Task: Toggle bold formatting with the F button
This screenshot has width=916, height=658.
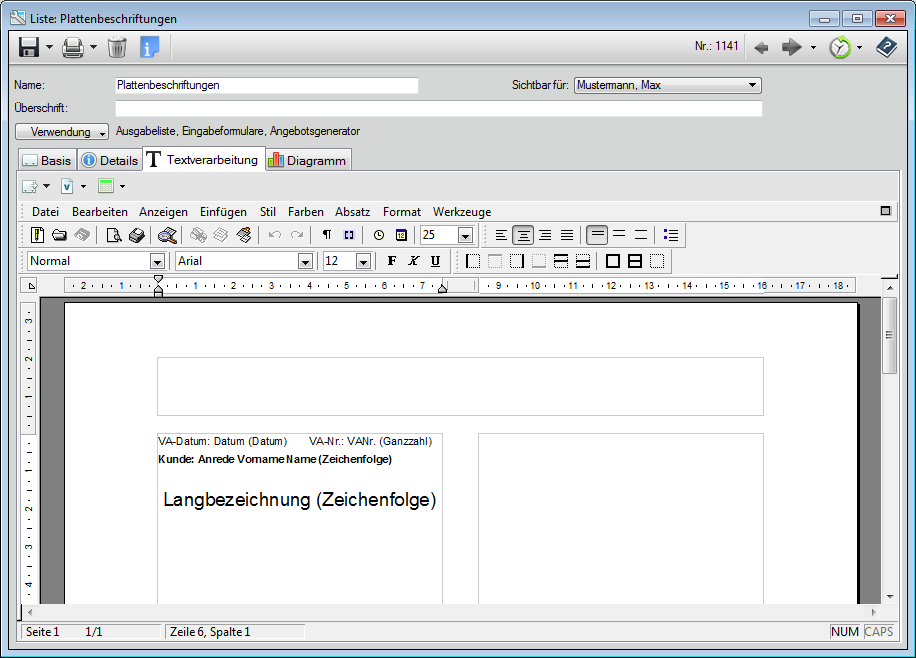Action: tap(392, 261)
